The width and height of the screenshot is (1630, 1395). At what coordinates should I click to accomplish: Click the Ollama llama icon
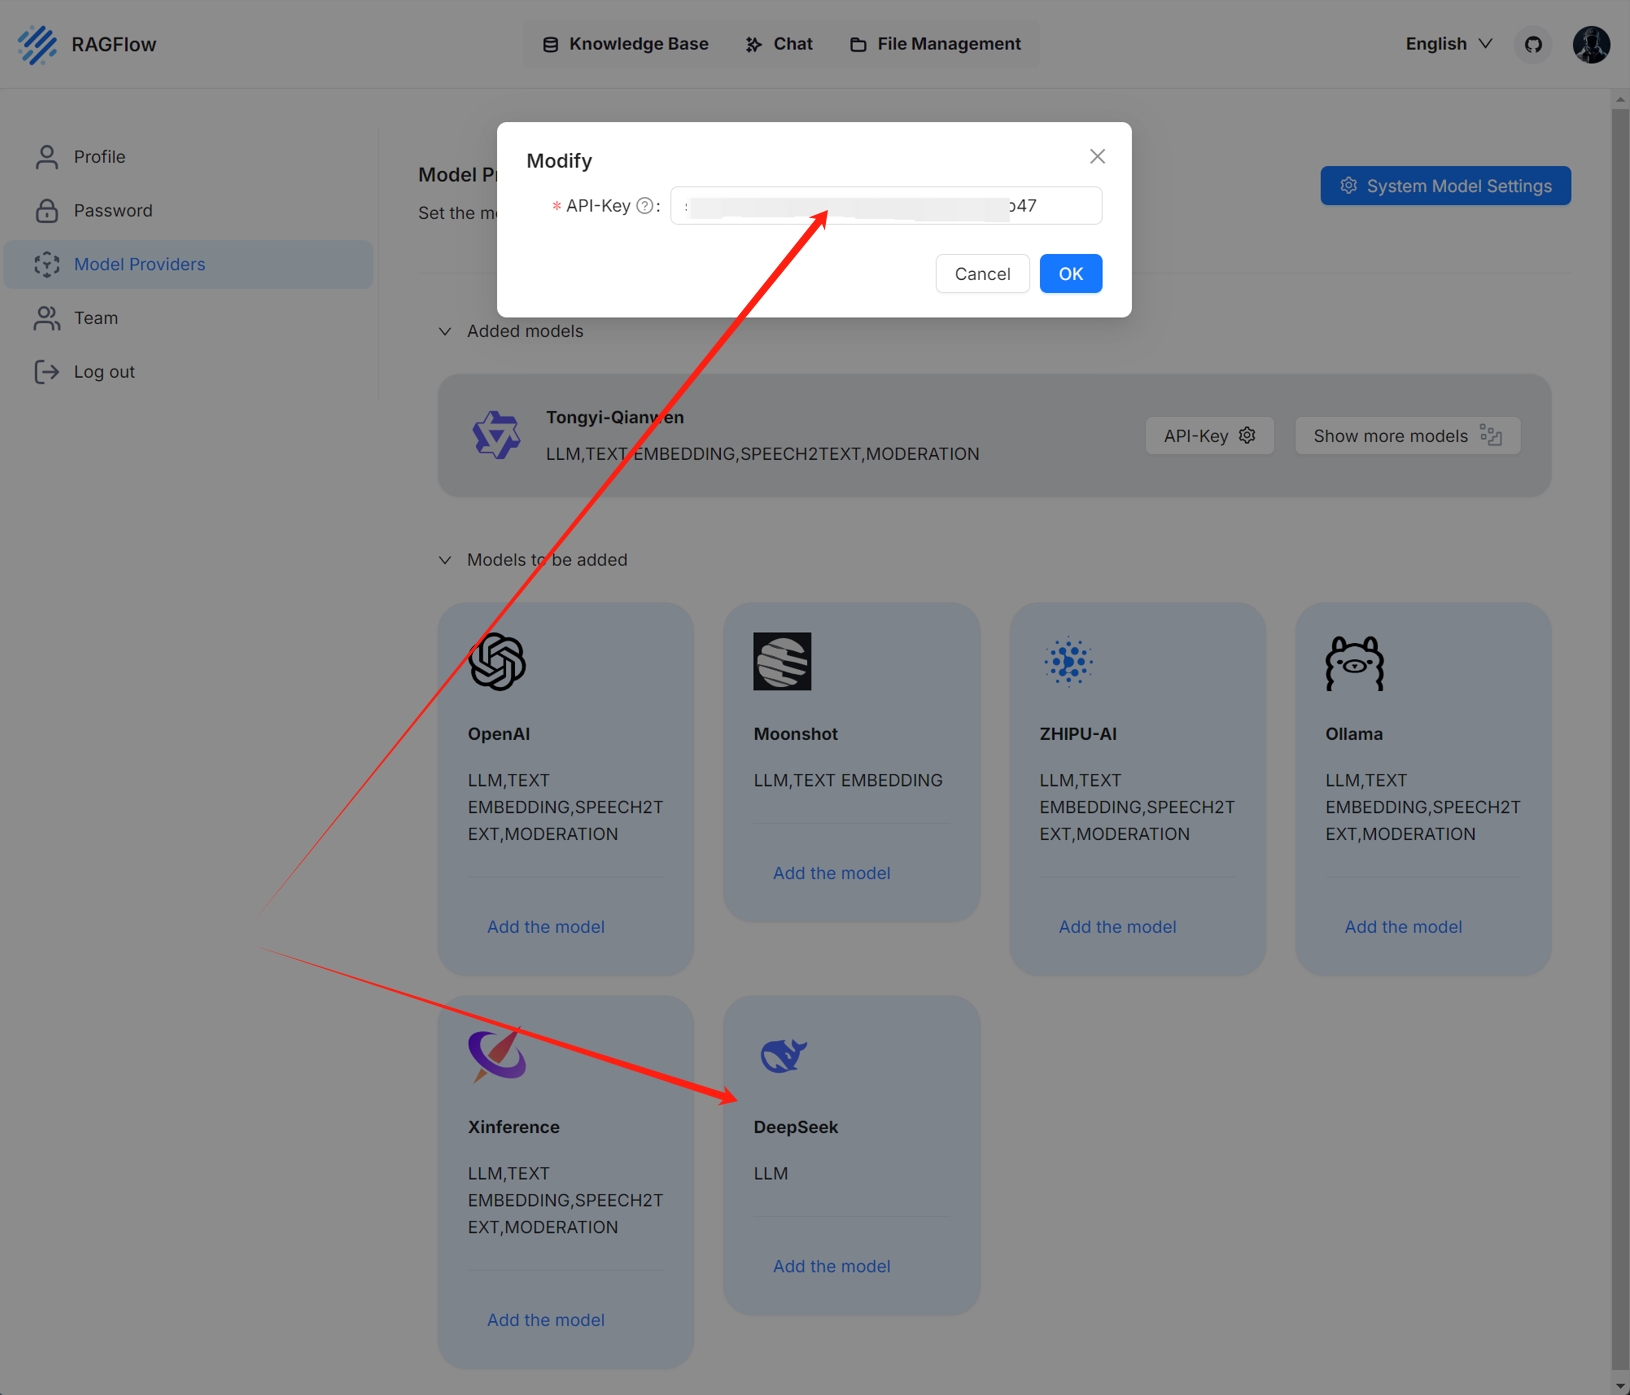[x=1354, y=661]
